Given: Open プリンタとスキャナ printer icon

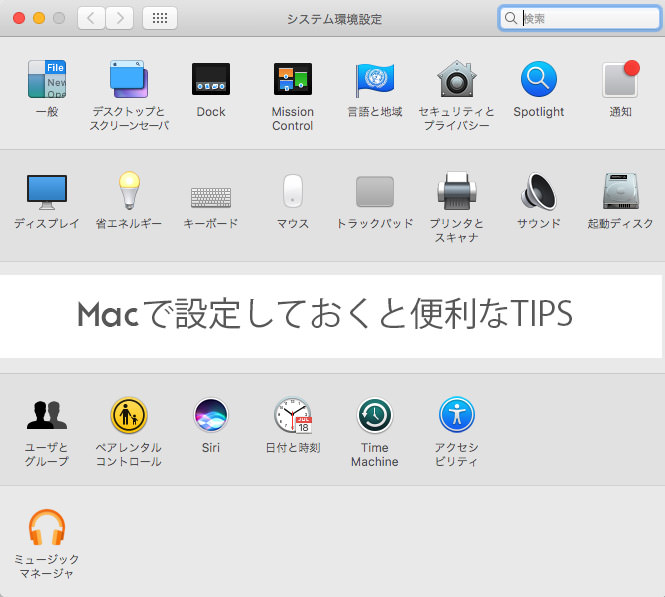Looking at the screenshot, I should (x=457, y=191).
